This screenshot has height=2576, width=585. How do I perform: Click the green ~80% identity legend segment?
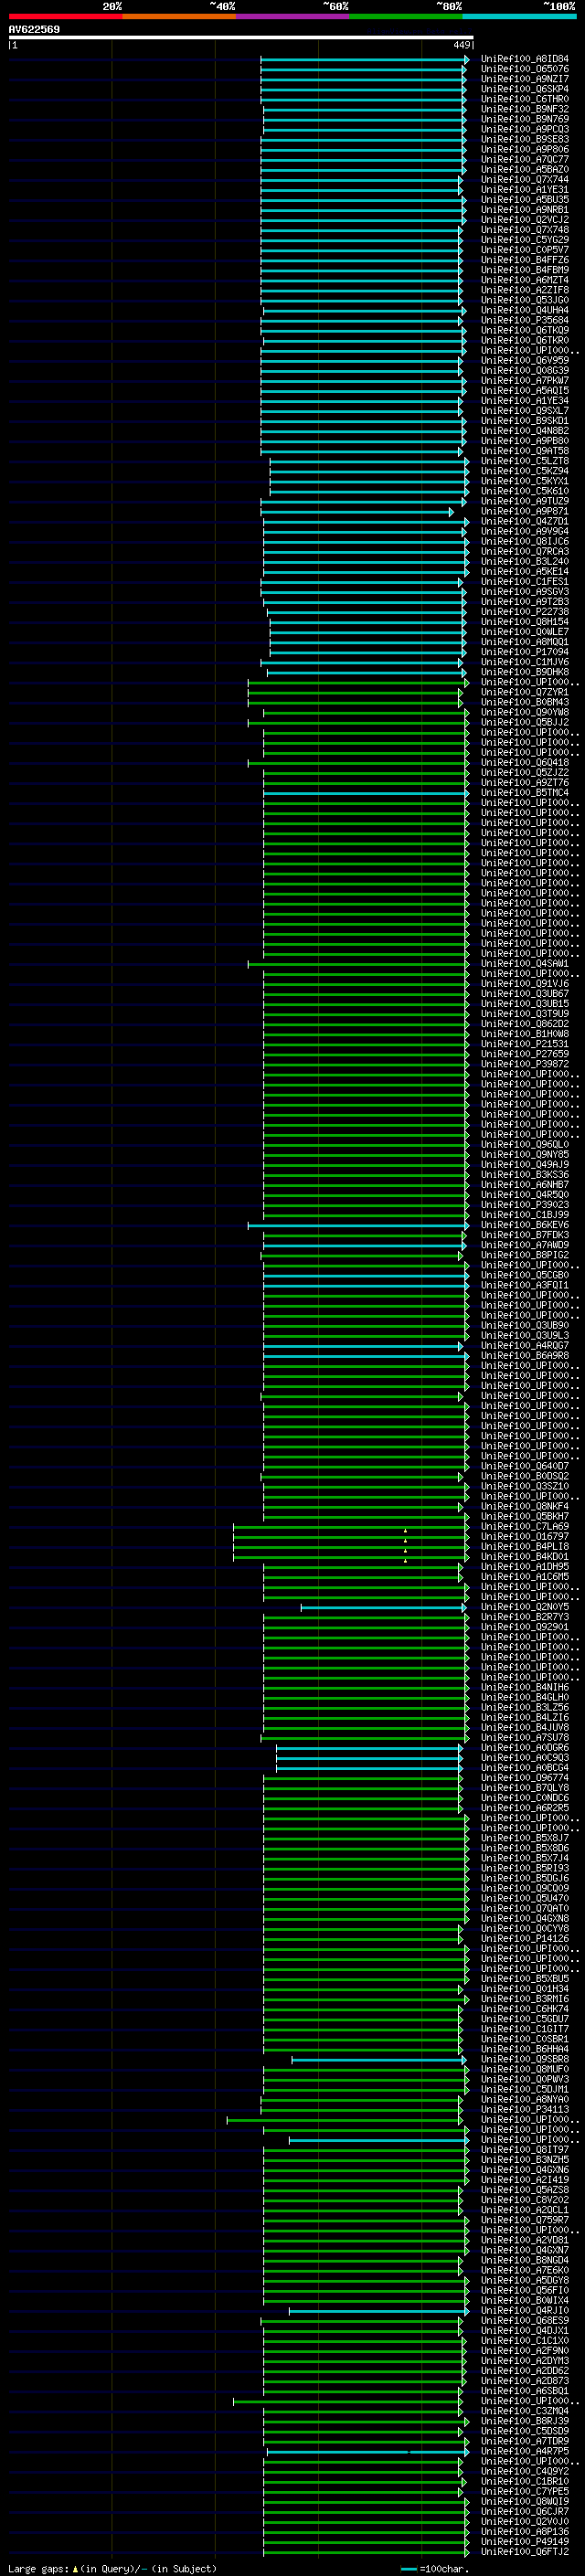[406, 16]
